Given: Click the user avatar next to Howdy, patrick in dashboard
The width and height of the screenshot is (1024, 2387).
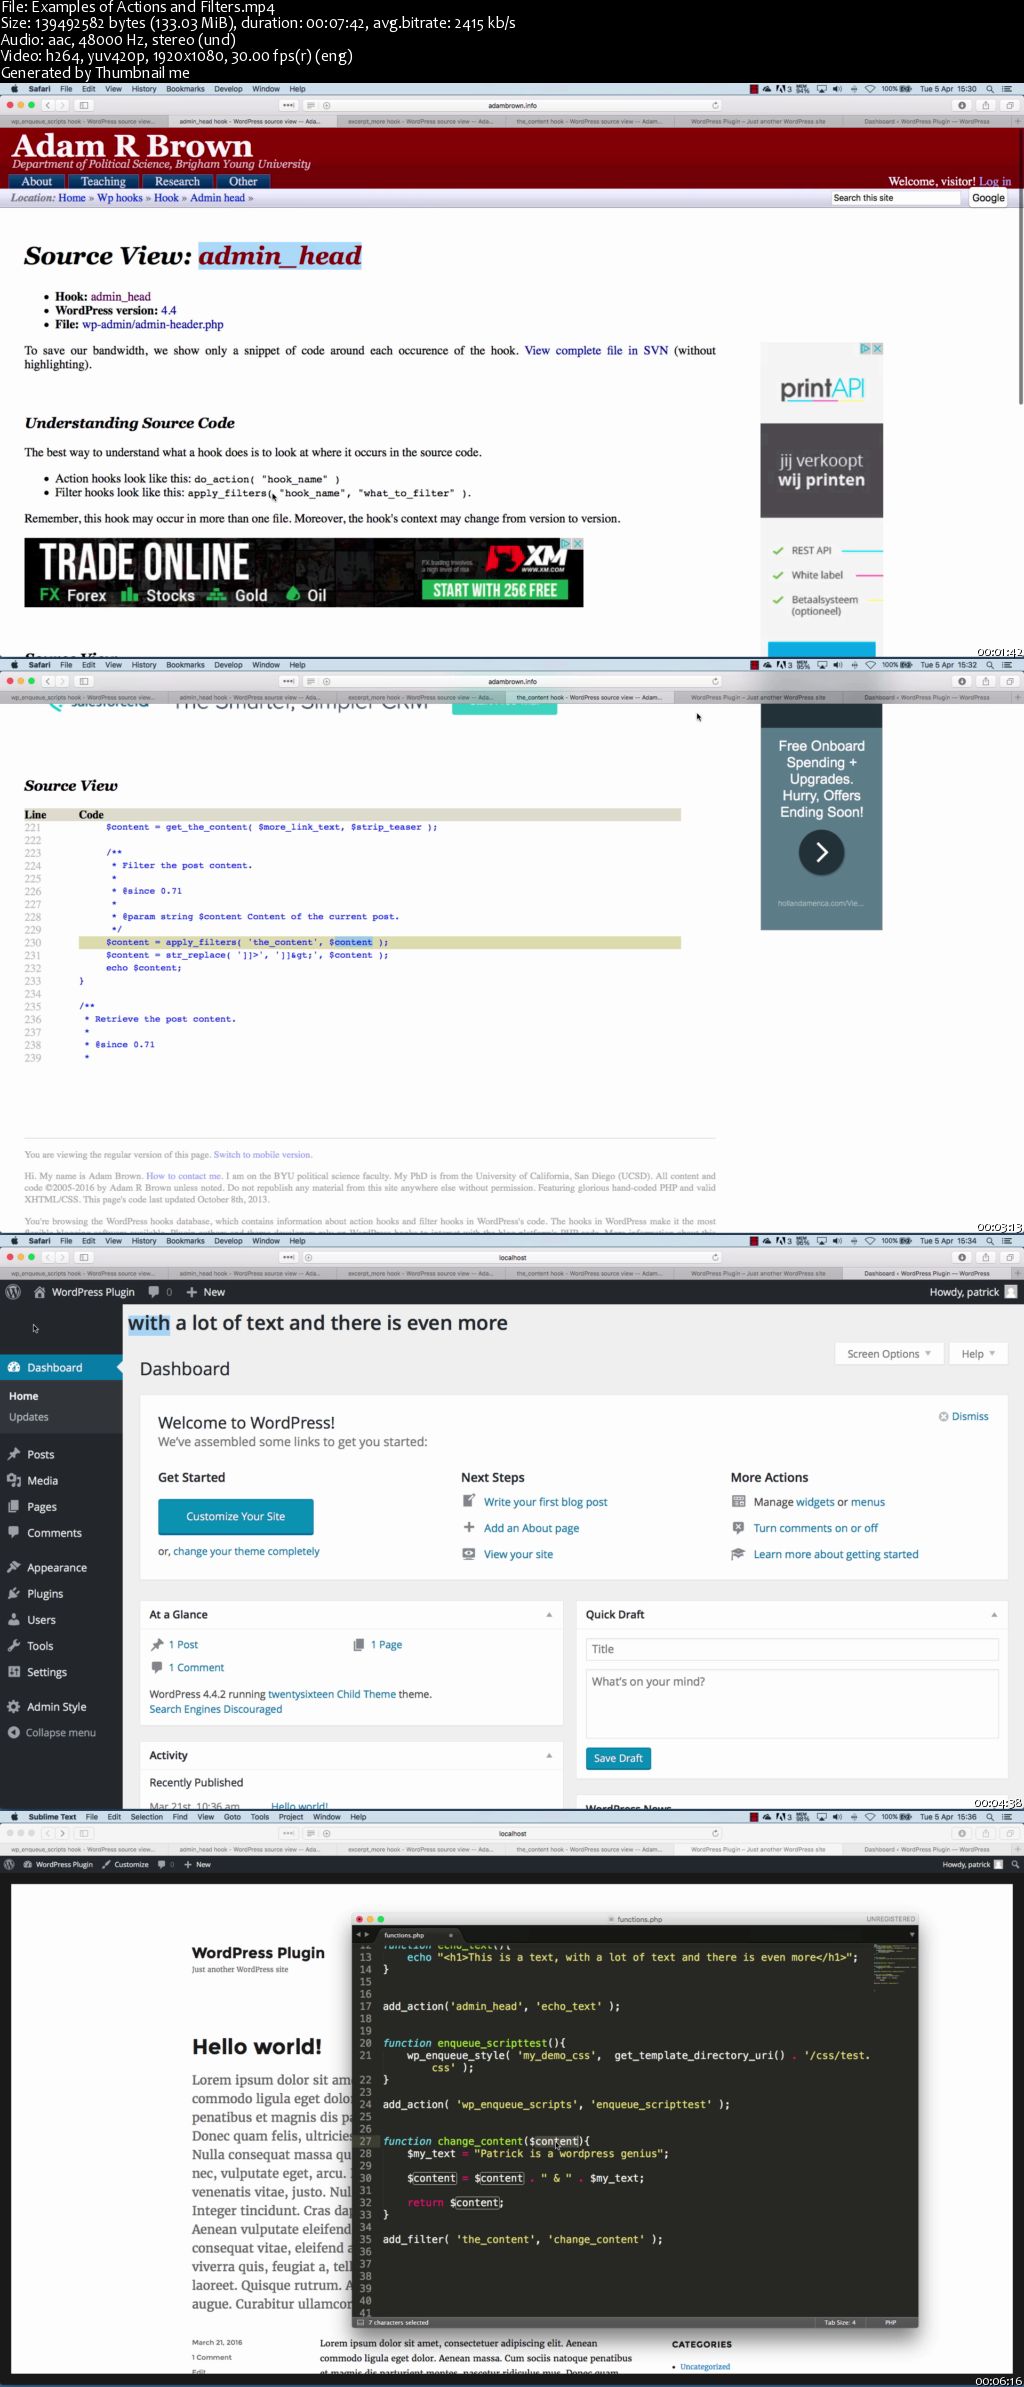Looking at the screenshot, I should pyautogui.click(x=1010, y=1292).
